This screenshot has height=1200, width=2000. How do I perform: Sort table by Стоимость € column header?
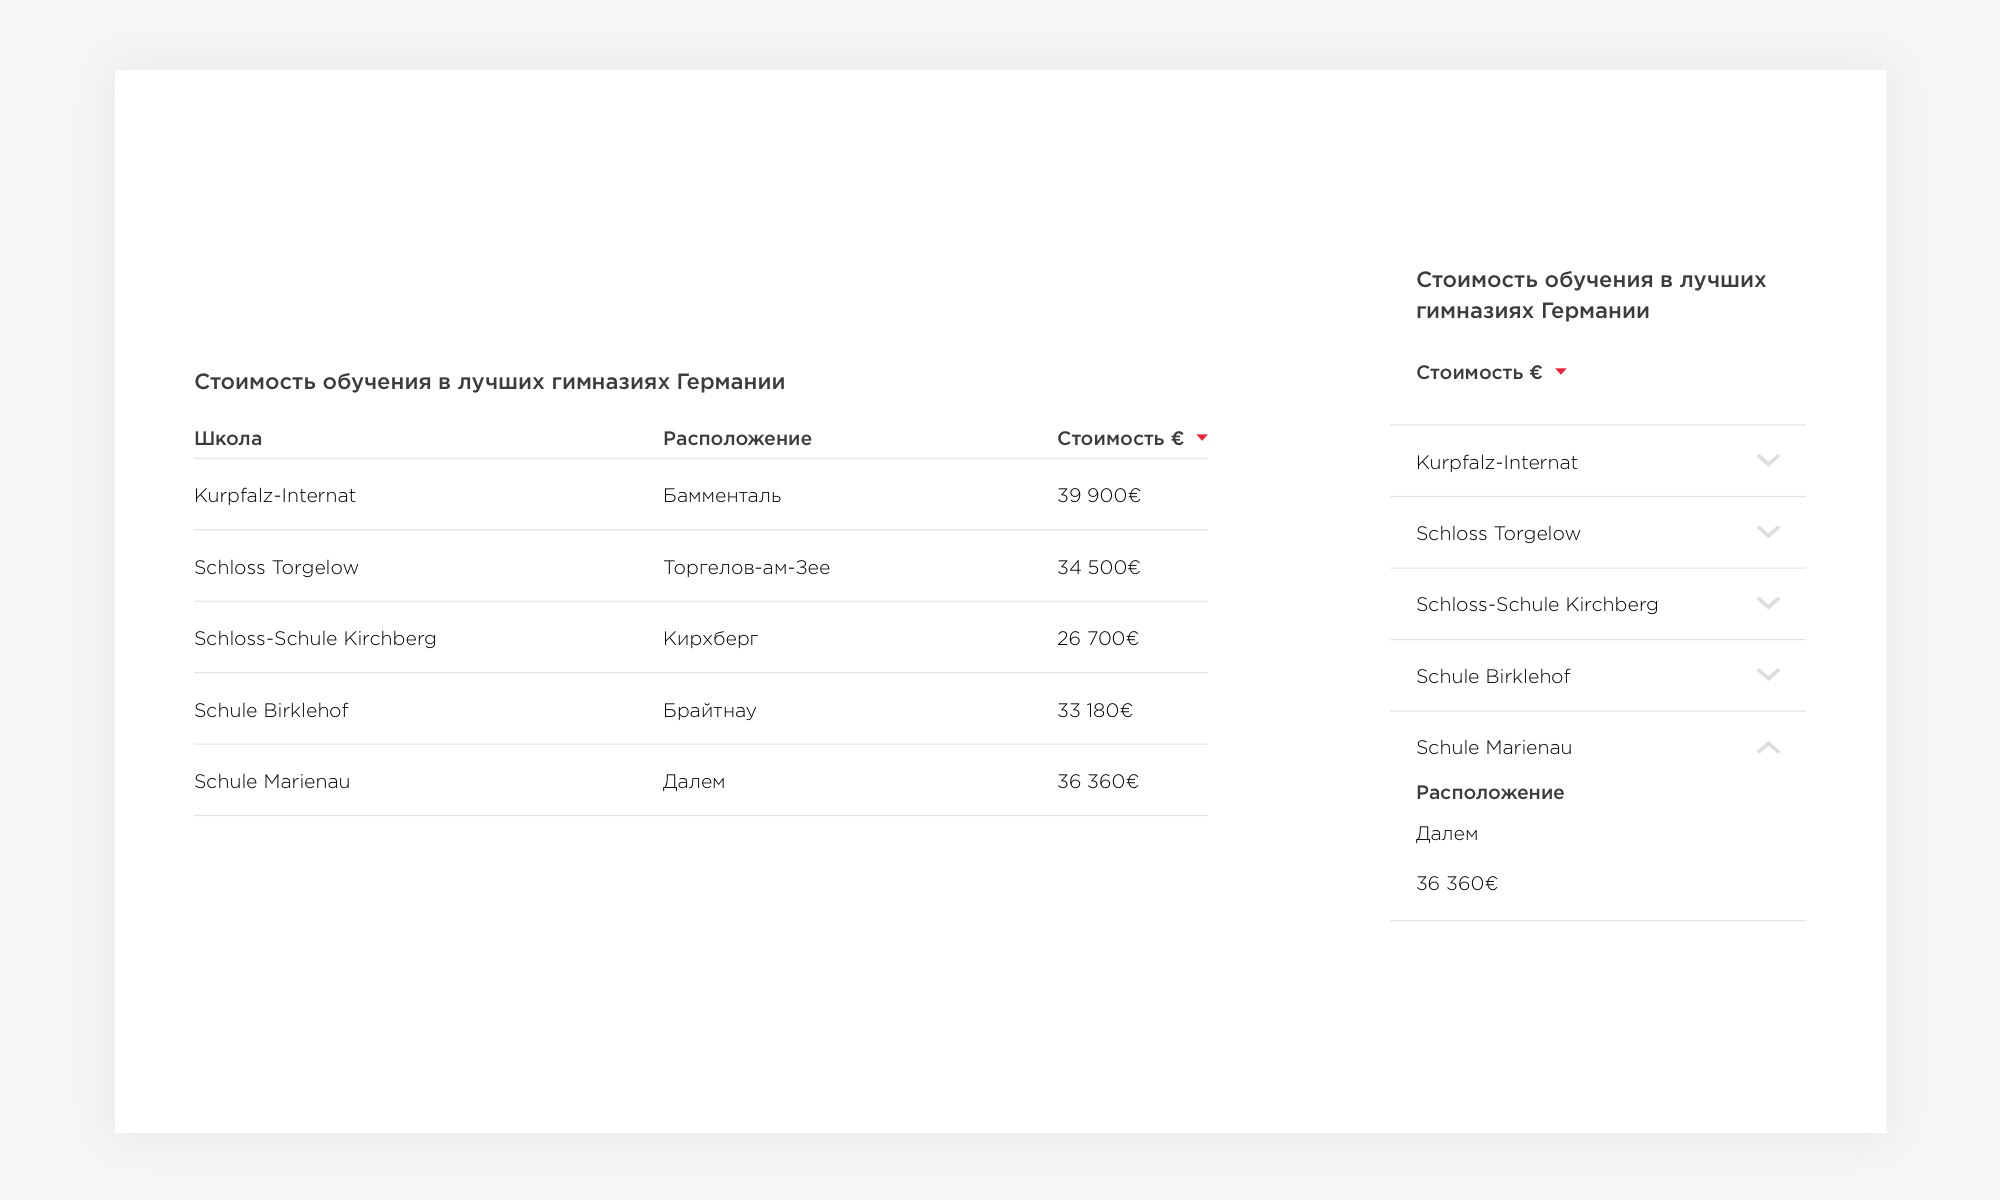[x=1120, y=438]
